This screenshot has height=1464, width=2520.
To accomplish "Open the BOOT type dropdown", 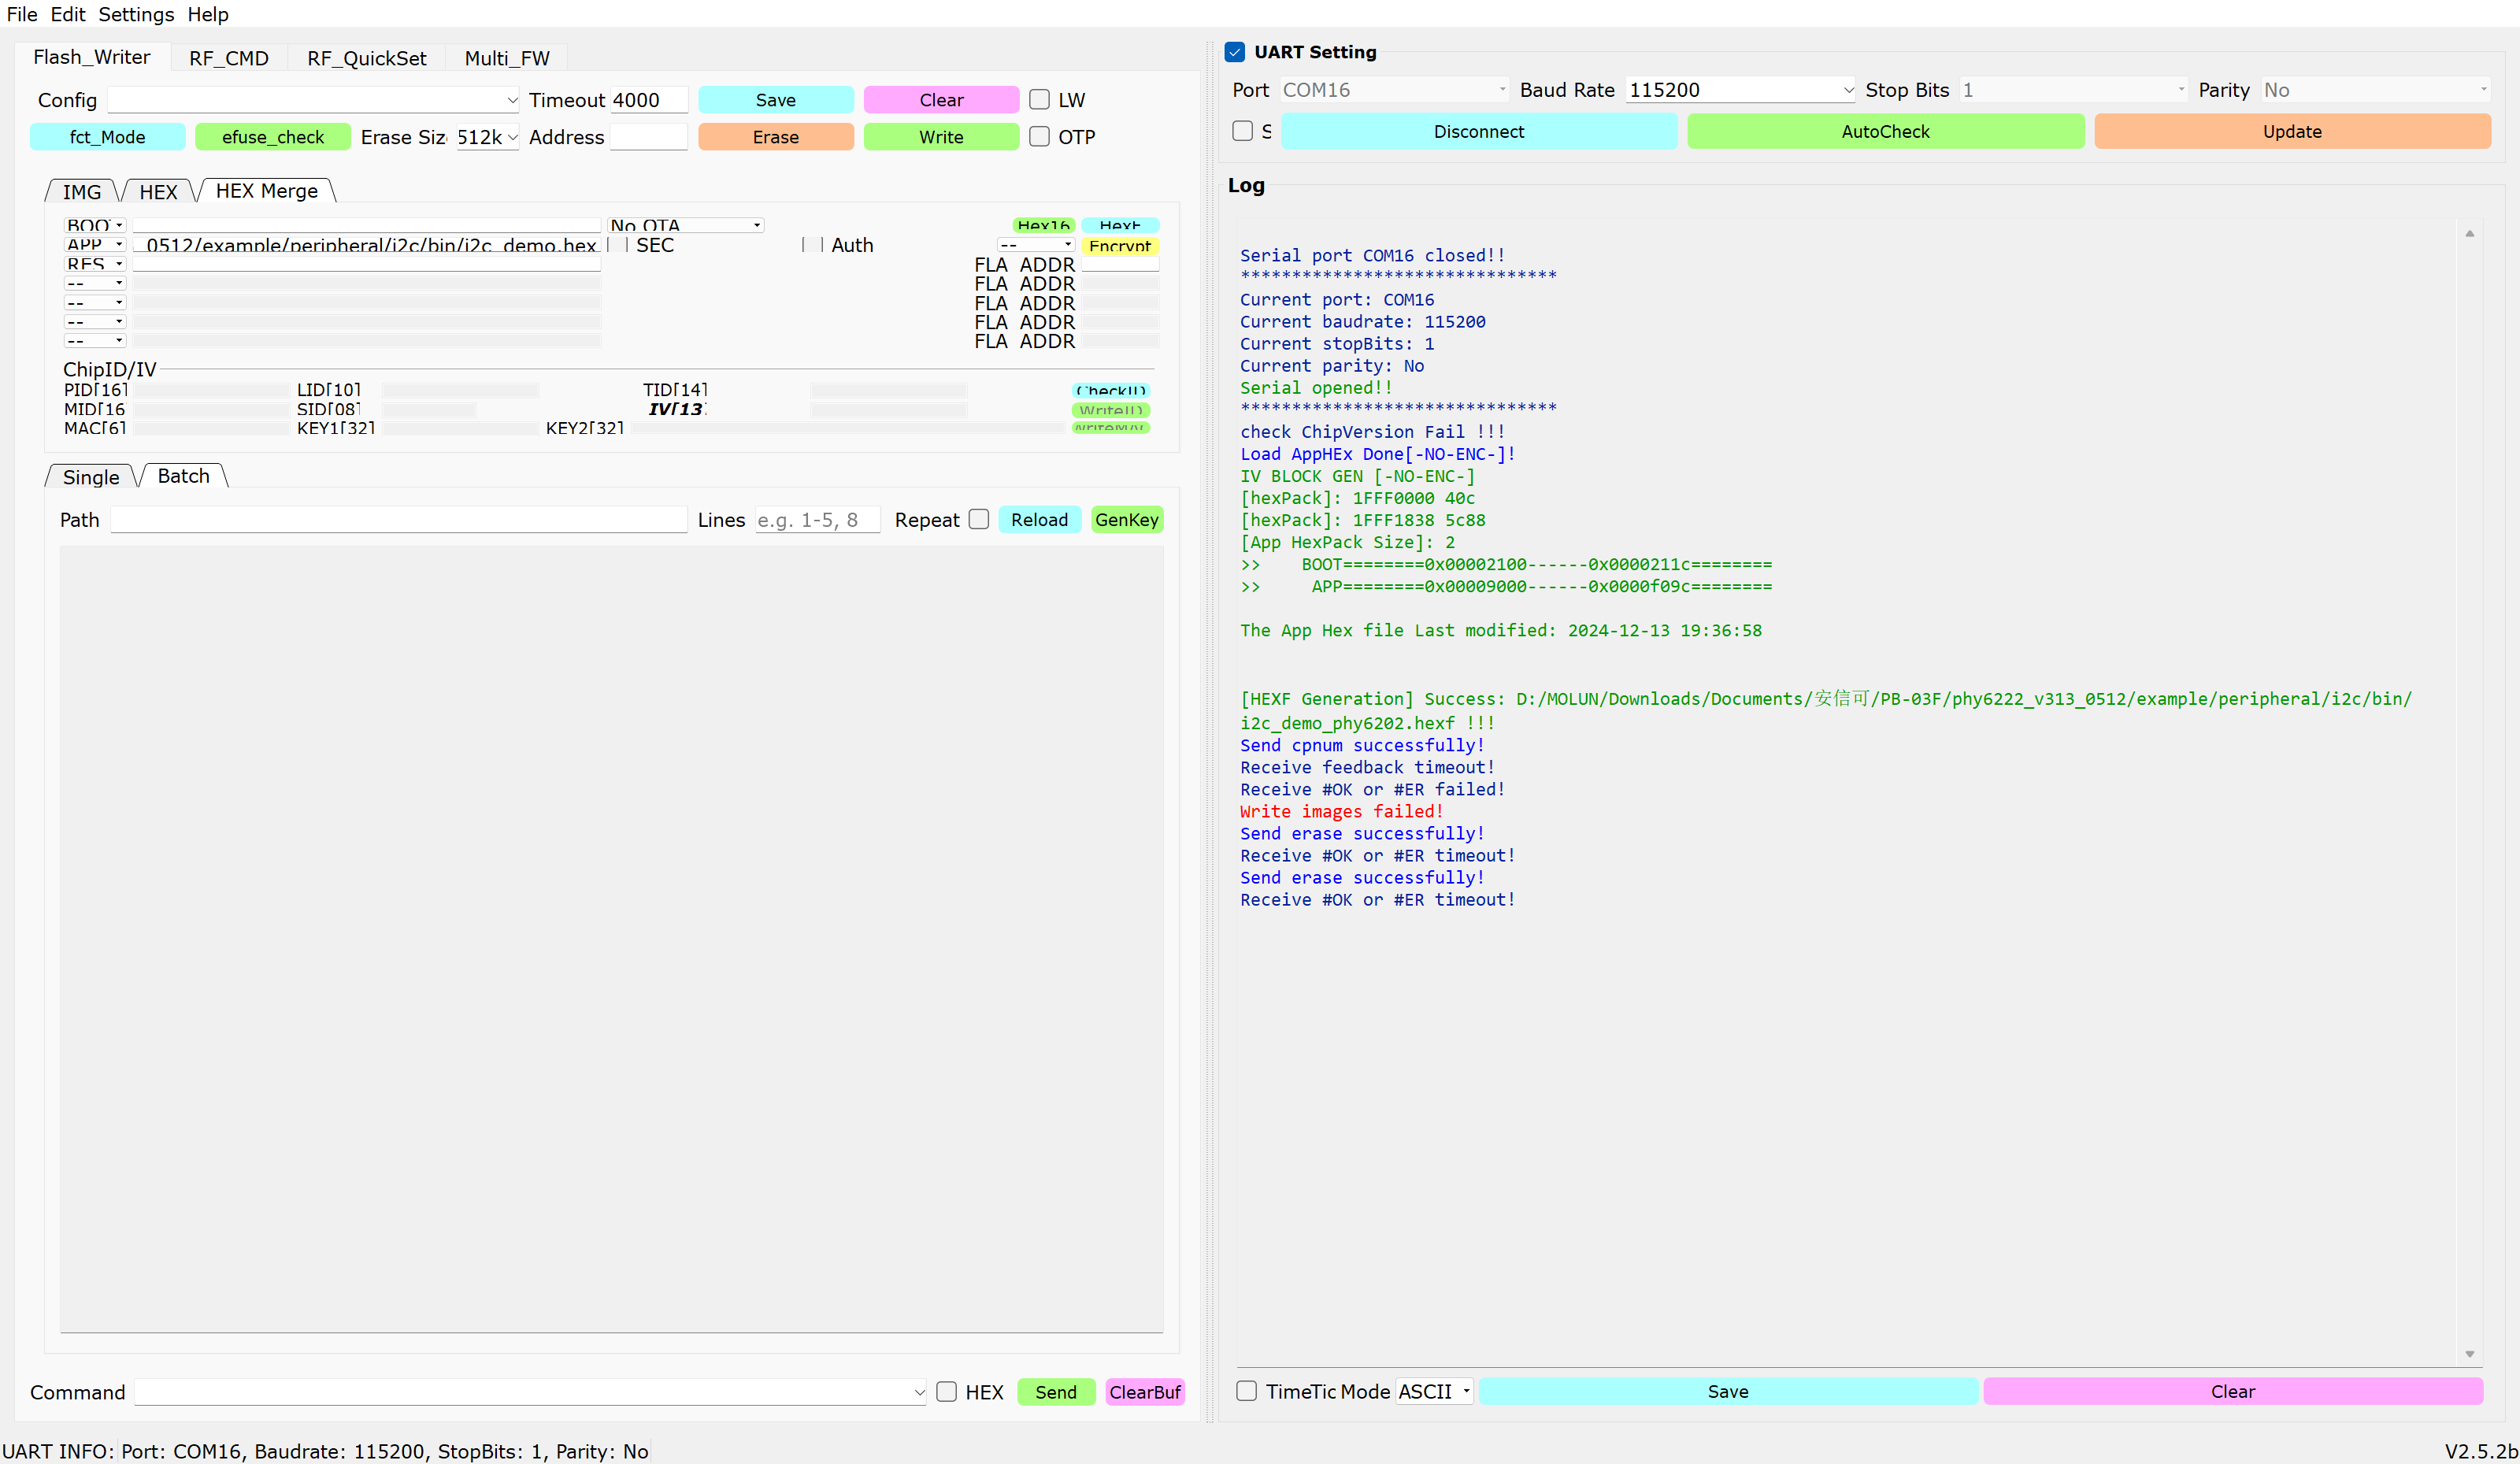I will [95, 225].
